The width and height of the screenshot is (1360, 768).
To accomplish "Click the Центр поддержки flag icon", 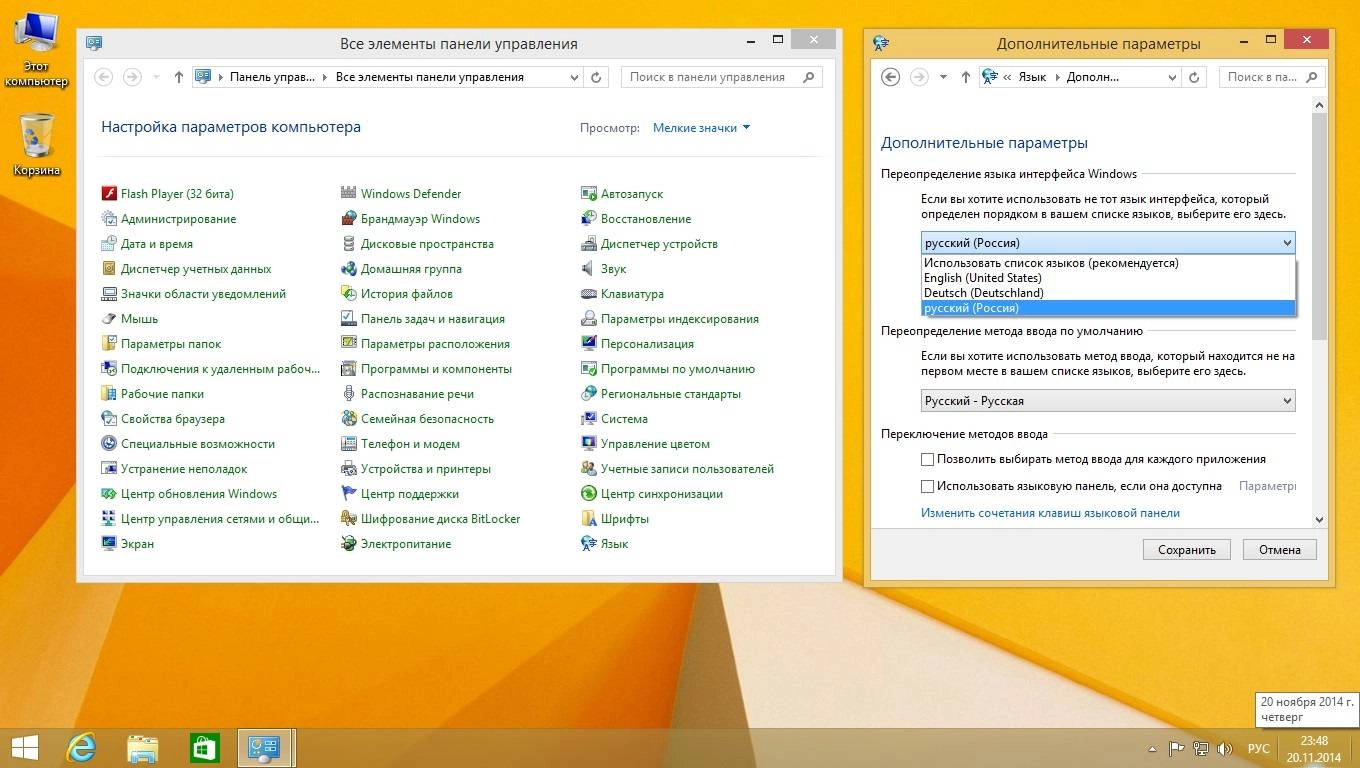I will pos(349,494).
